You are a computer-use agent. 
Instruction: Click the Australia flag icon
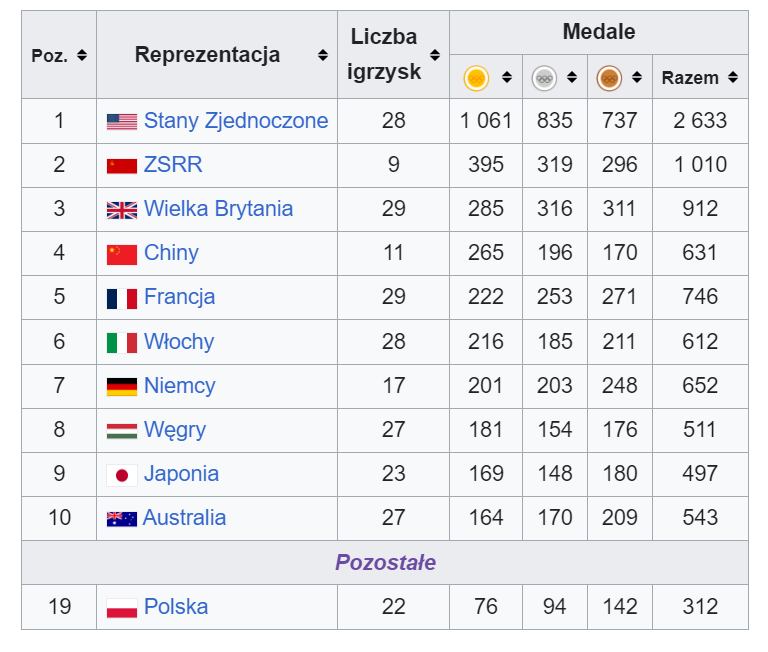point(122,519)
